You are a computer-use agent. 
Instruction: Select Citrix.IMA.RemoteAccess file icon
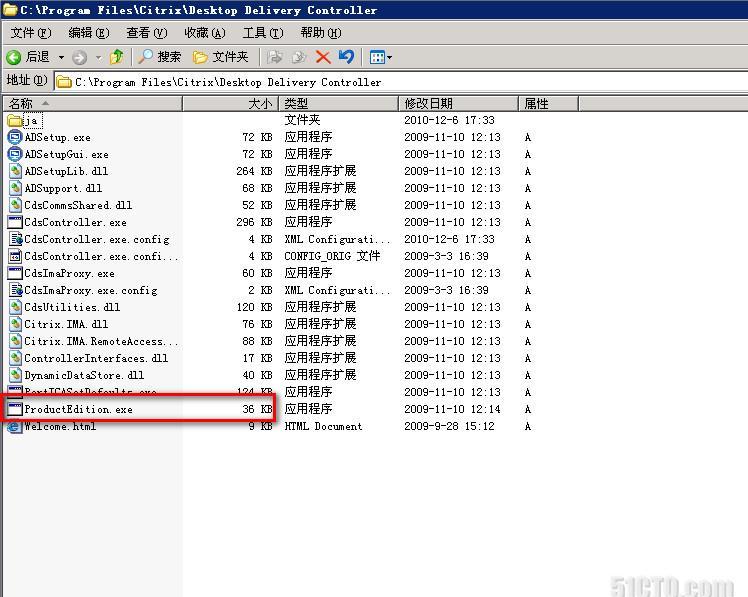pos(15,341)
